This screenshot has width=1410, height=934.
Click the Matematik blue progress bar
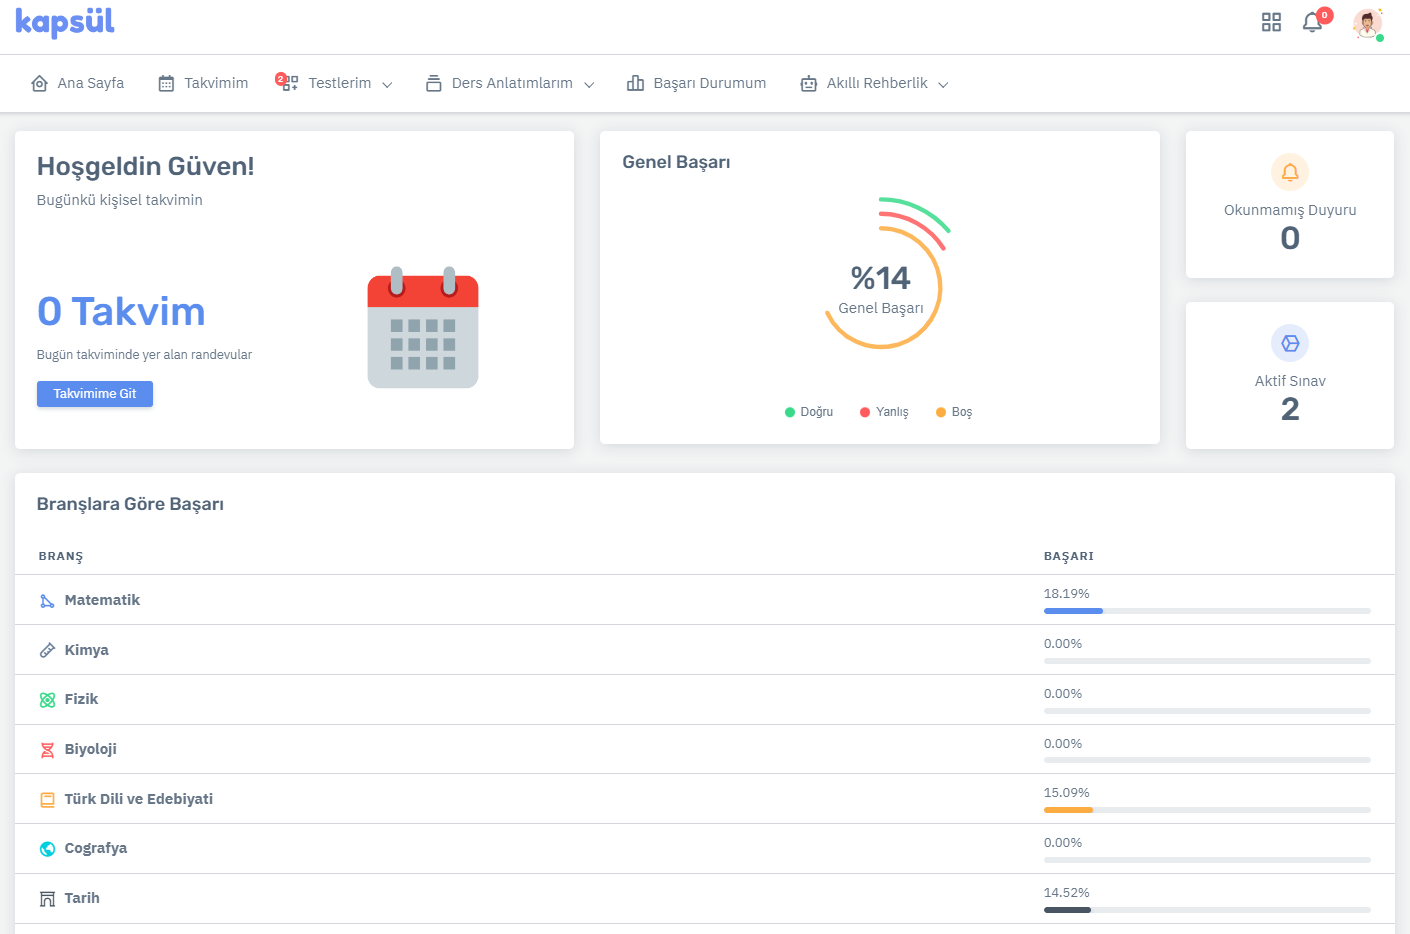pos(1073,610)
